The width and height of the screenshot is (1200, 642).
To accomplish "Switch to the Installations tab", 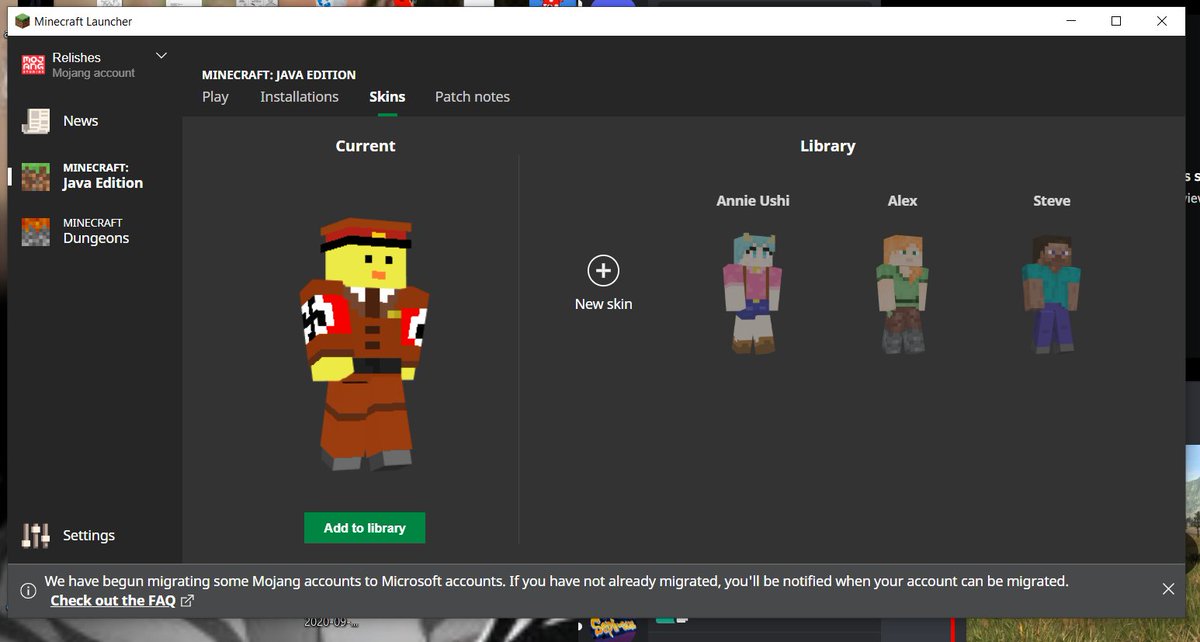I will [299, 97].
